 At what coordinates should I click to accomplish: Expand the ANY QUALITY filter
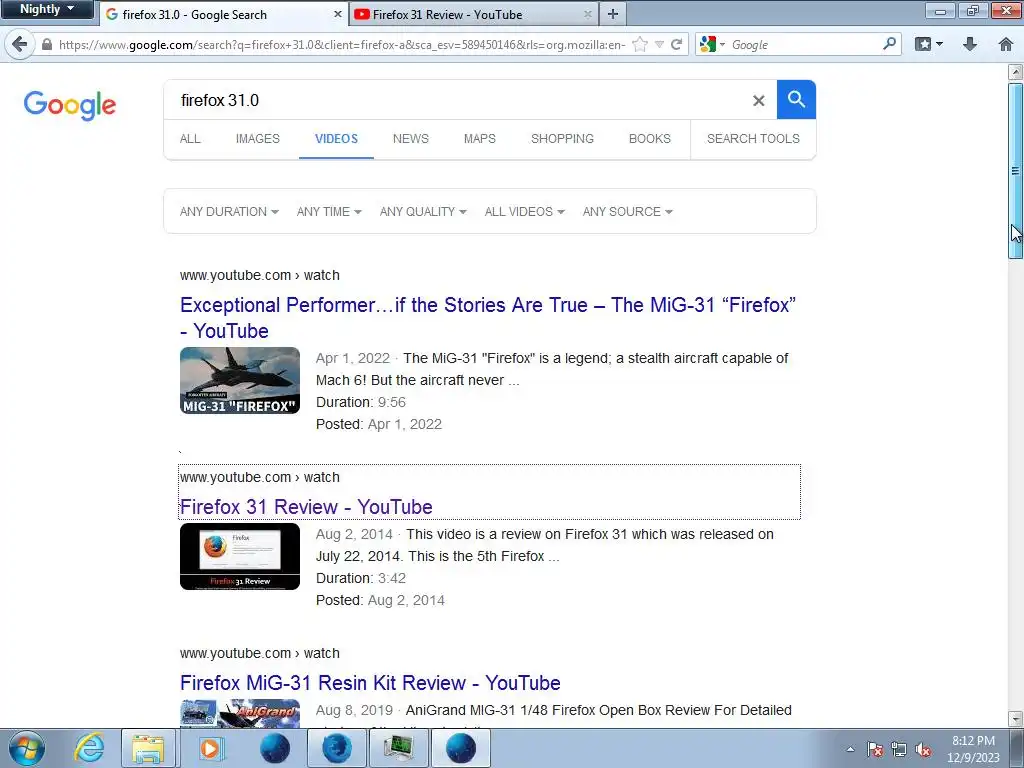423,212
